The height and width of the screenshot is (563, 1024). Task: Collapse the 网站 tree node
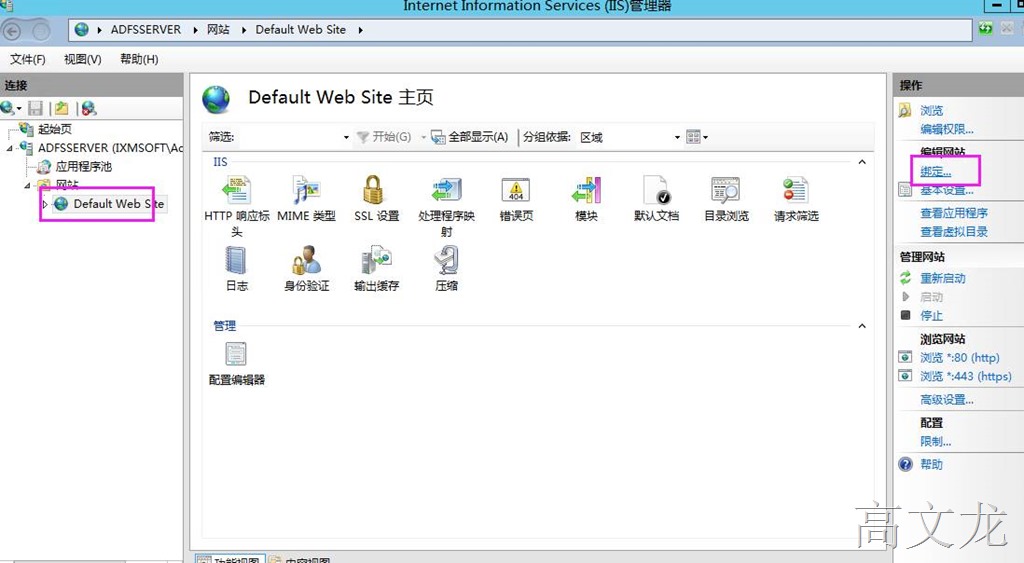[x=27, y=185]
